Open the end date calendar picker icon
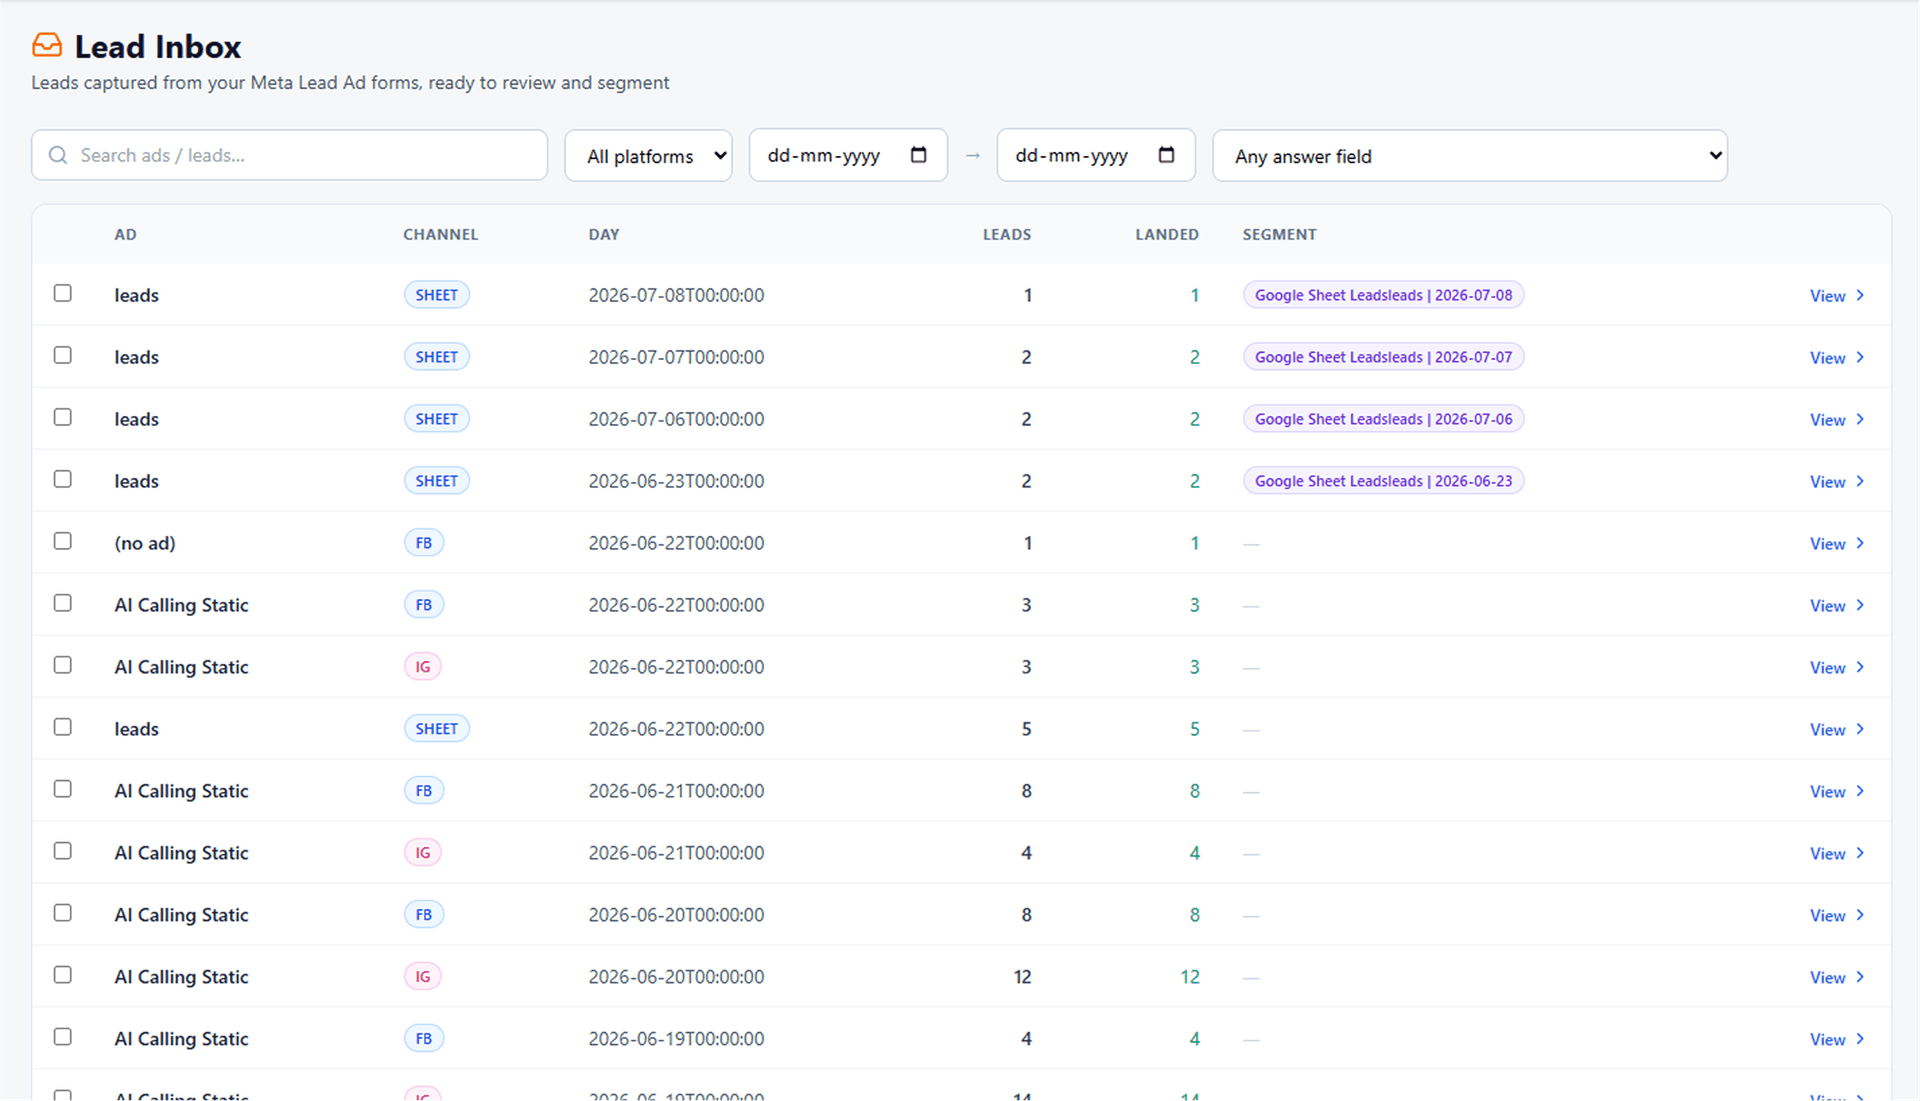Image resolution: width=1920 pixels, height=1101 pixels. tap(1166, 155)
